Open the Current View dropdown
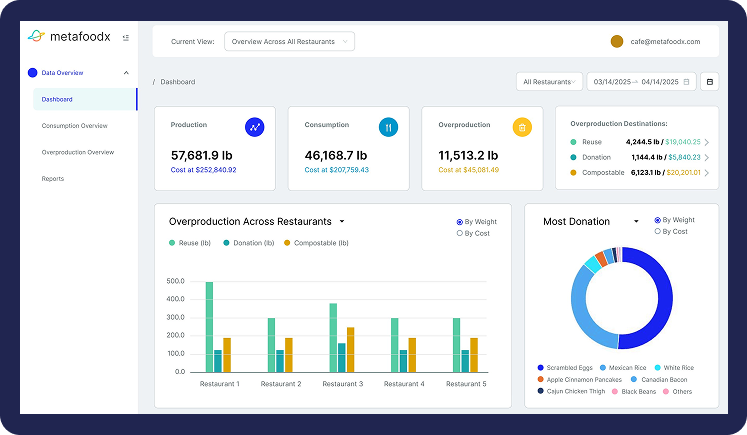Viewport: 747px width, 435px height. point(289,41)
